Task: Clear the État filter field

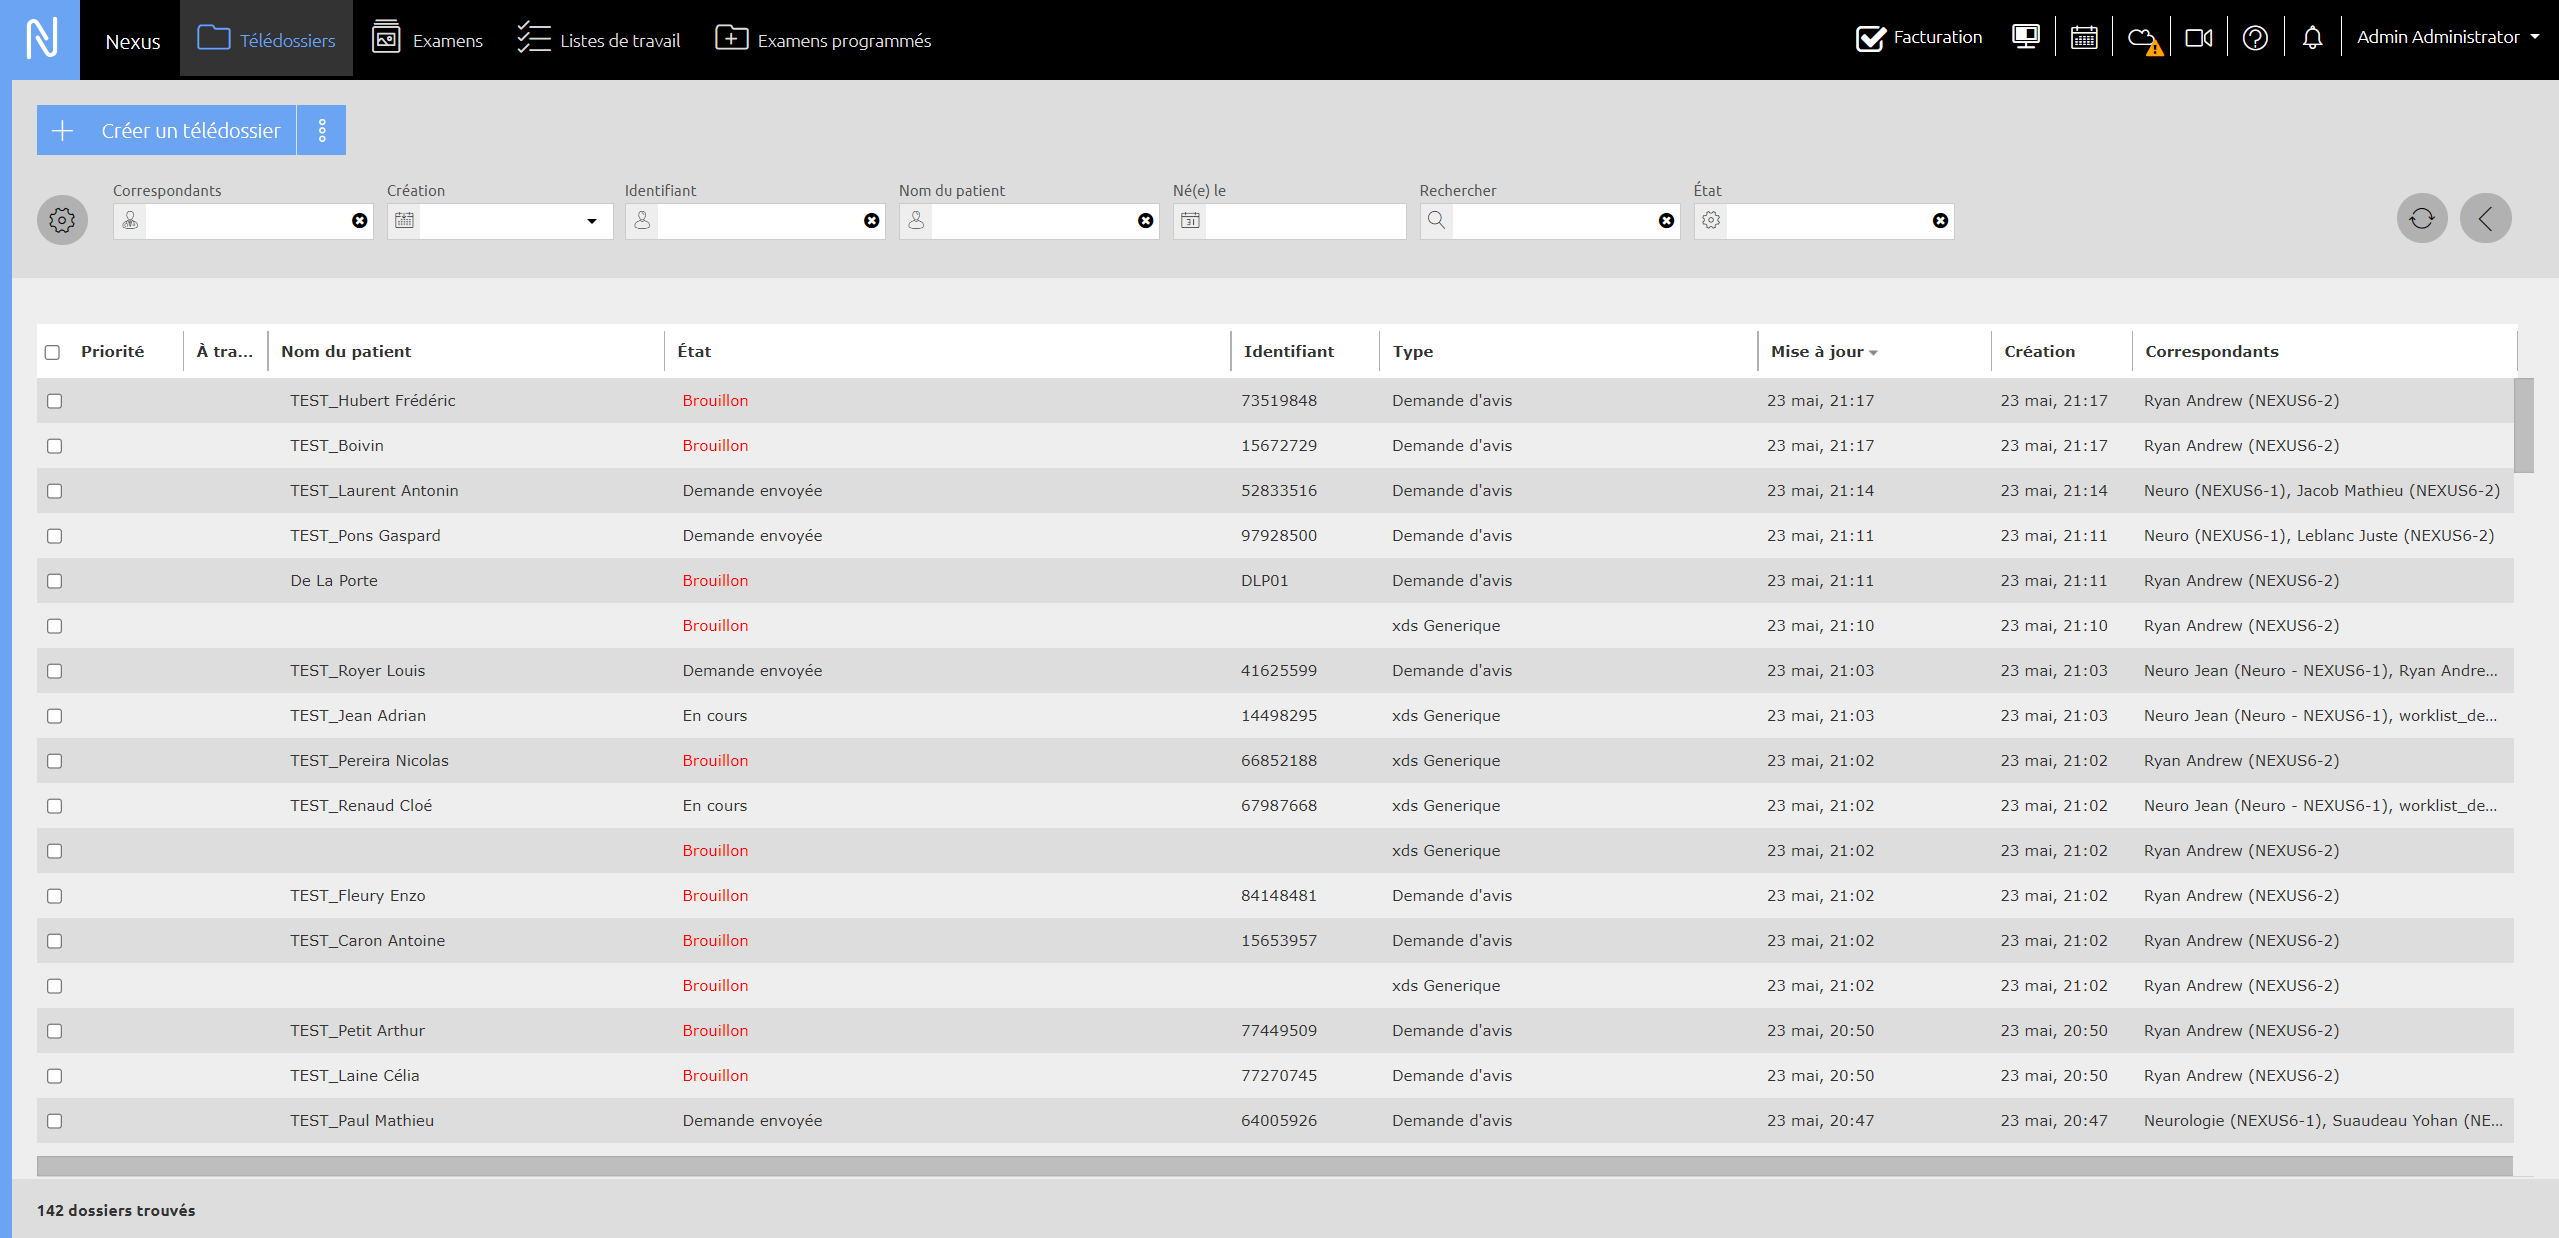Action: click(x=1940, y=221)
